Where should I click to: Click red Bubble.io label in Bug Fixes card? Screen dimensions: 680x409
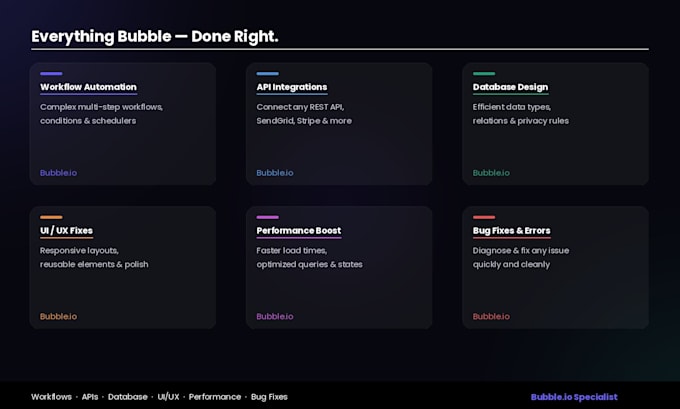point(491,316)
